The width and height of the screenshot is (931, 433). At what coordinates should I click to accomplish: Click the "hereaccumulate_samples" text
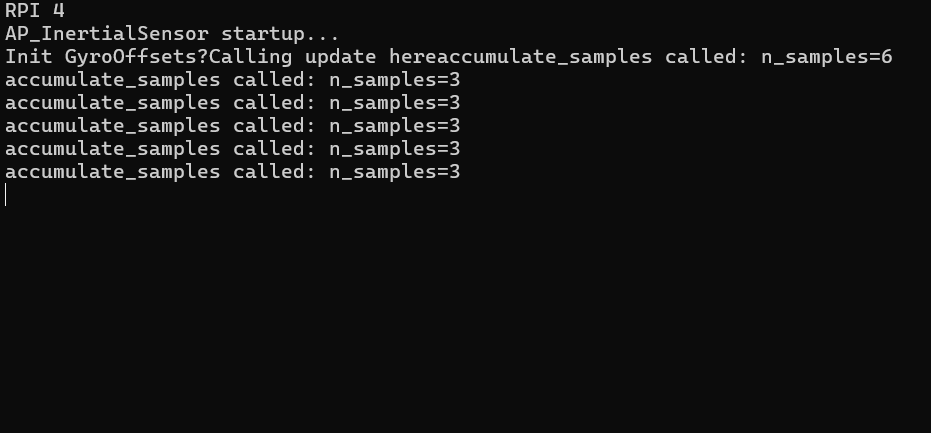520,57
